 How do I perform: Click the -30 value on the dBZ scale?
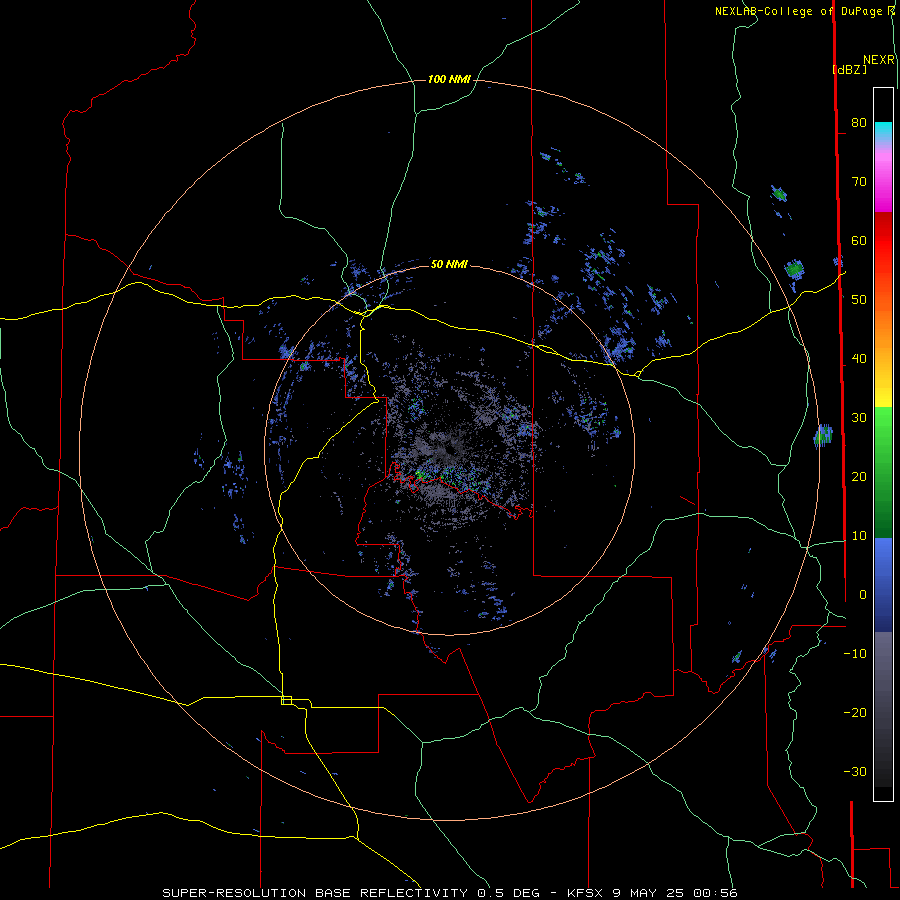click(855, 772)
